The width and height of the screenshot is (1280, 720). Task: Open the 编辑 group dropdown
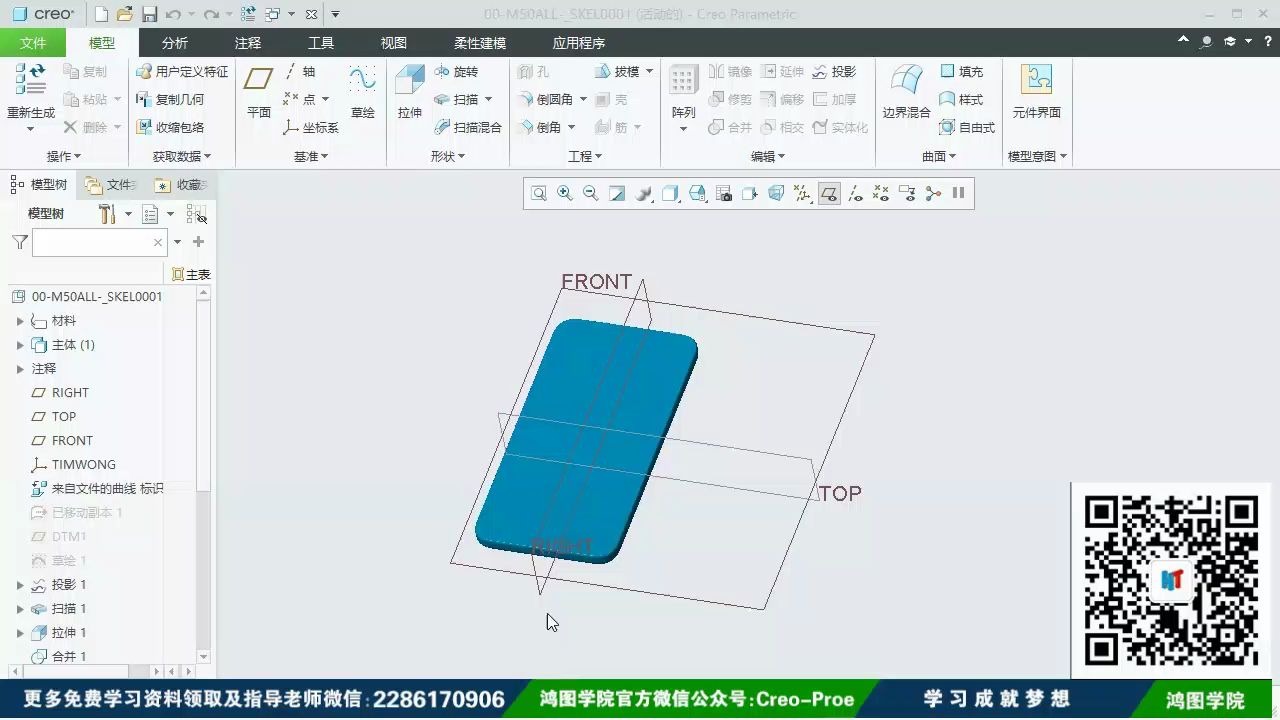(768, 156)
